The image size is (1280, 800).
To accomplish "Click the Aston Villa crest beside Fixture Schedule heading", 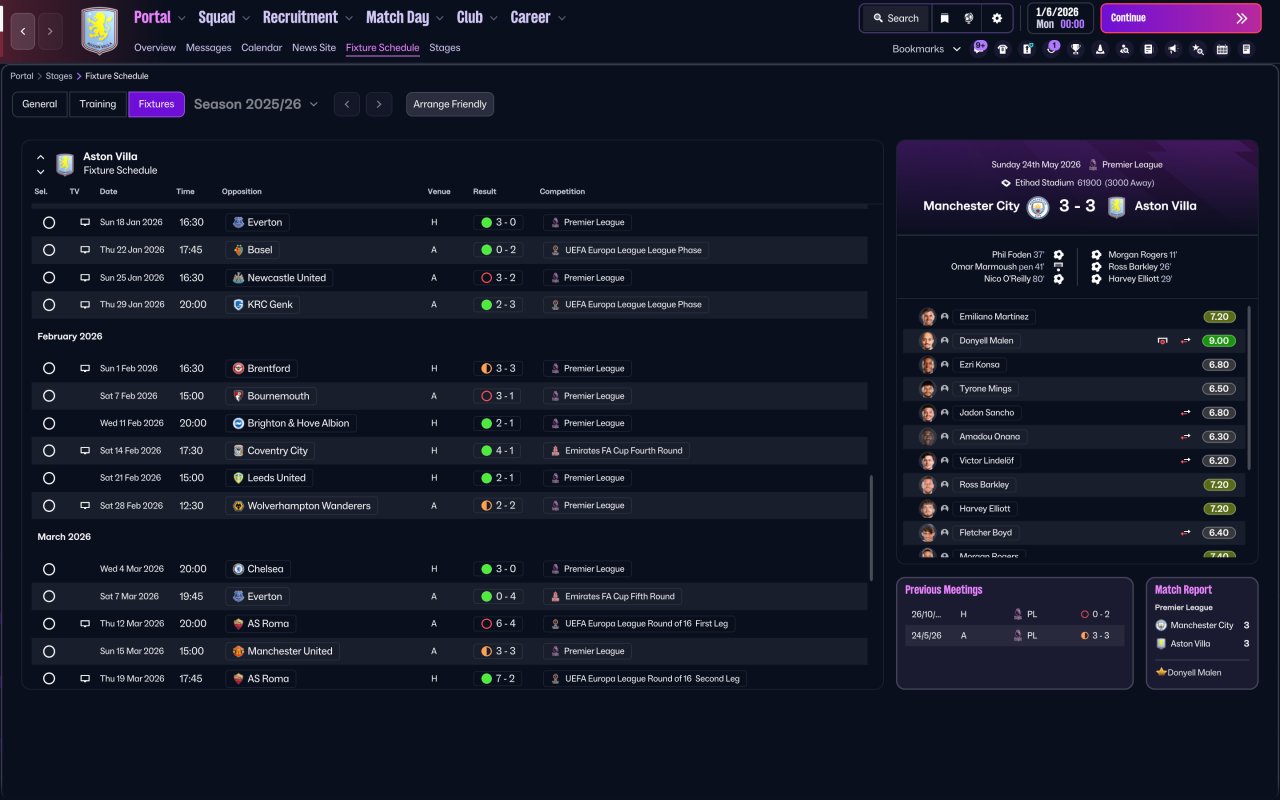I will point(65,164).
